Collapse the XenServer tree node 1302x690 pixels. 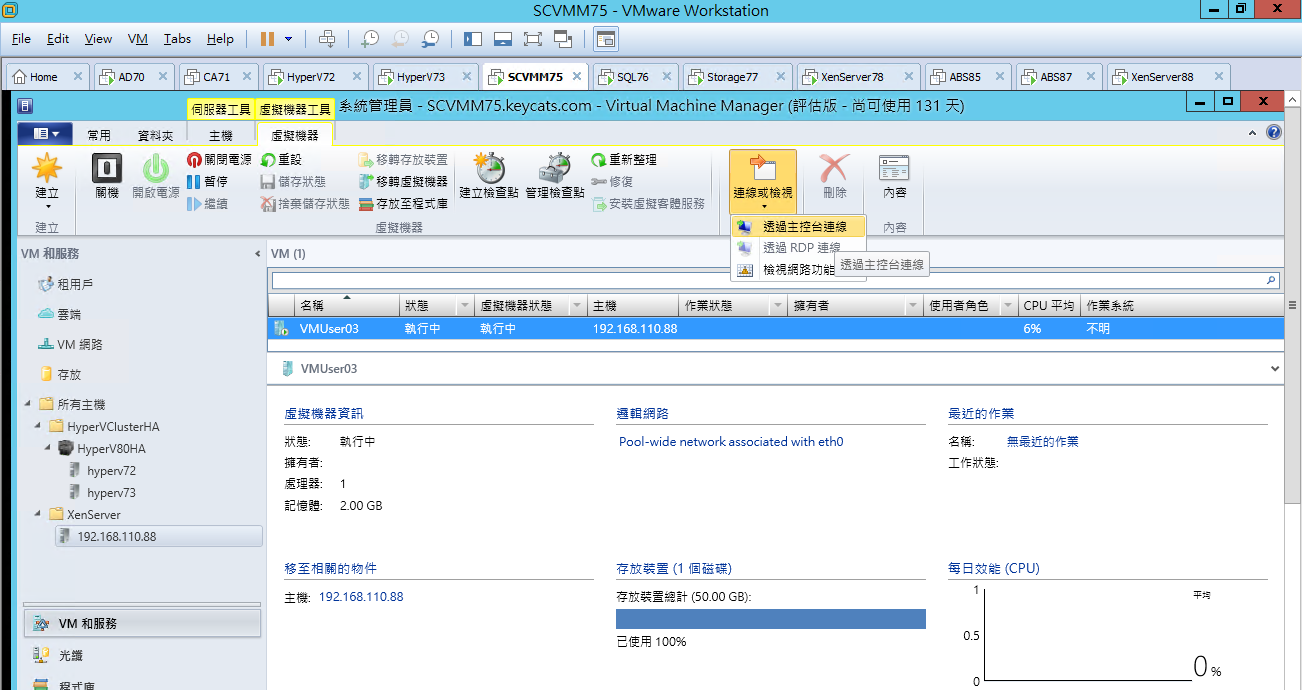(38, 515)
